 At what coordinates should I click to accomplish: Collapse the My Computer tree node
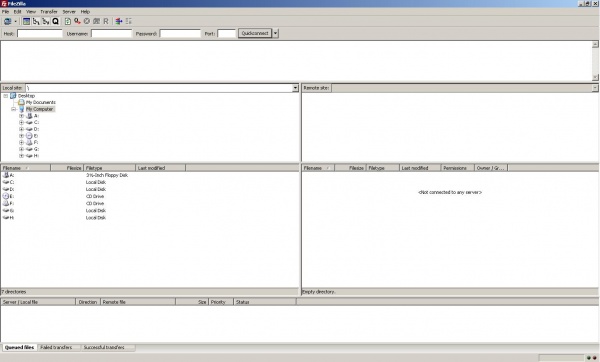point(13,109)
